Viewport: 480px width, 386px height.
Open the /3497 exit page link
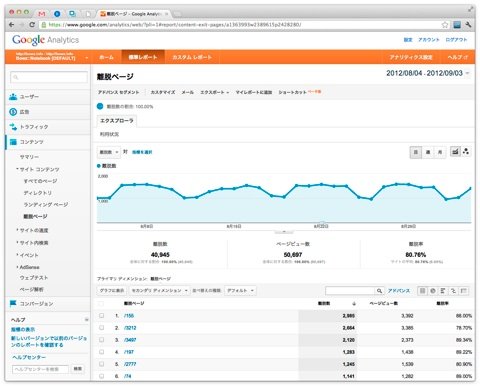click(x=130, y=340)
